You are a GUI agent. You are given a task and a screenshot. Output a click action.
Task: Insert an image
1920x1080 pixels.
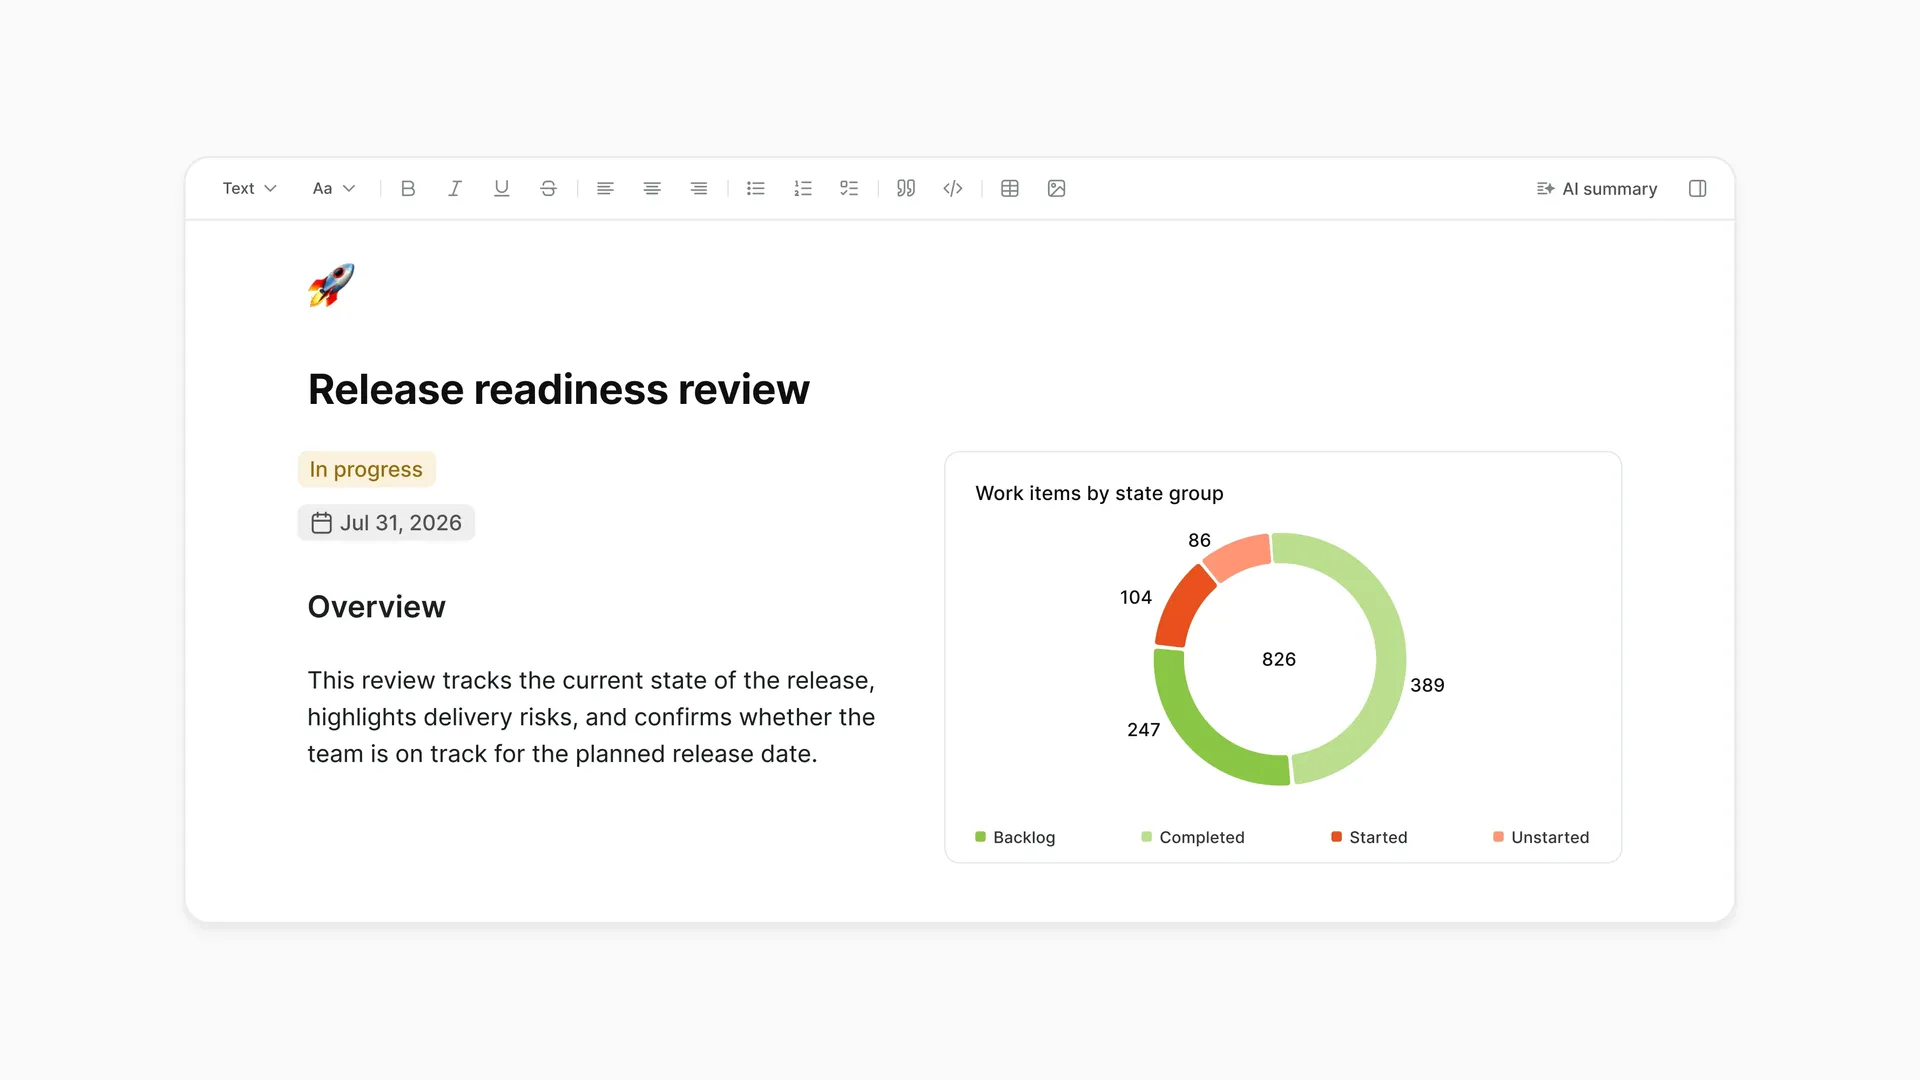(1057, 188)
